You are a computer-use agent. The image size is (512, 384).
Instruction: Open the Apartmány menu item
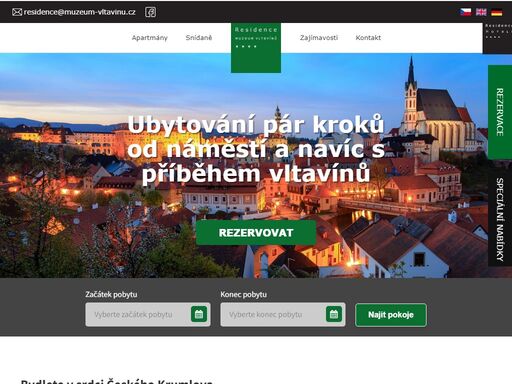pyautogui.click(x=150, y=38)
